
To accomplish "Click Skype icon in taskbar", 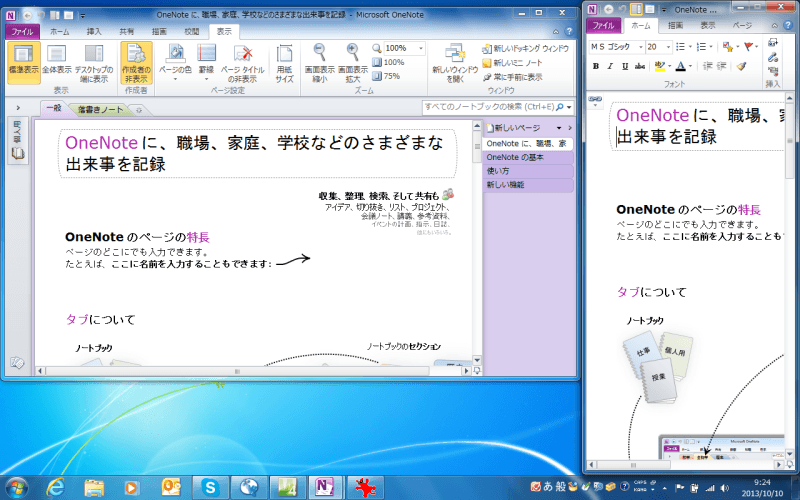I will click(x=210, y=488).
